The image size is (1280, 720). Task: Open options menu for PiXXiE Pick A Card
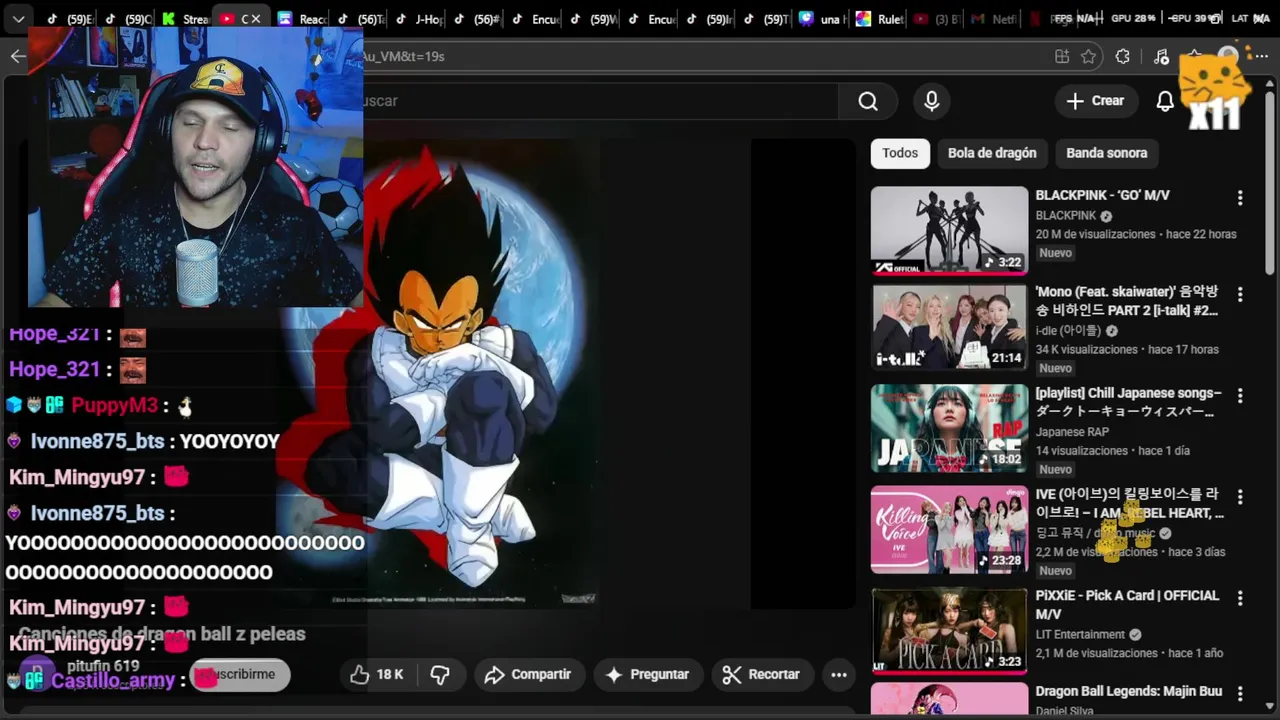point(1240,598)
